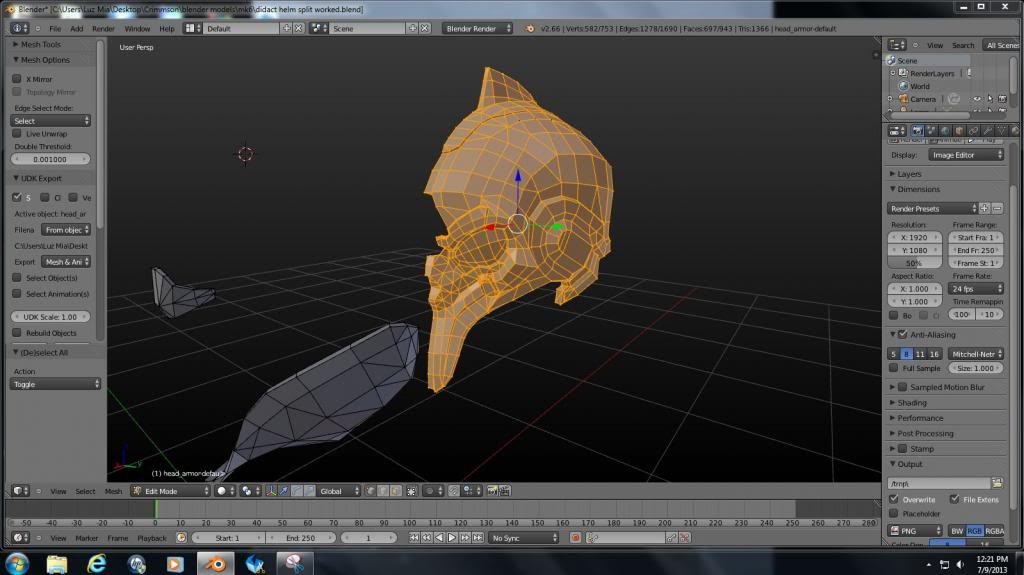Click the Blender icon in Windows taskbar
1024x575 pixels.
tap(214, 563)
